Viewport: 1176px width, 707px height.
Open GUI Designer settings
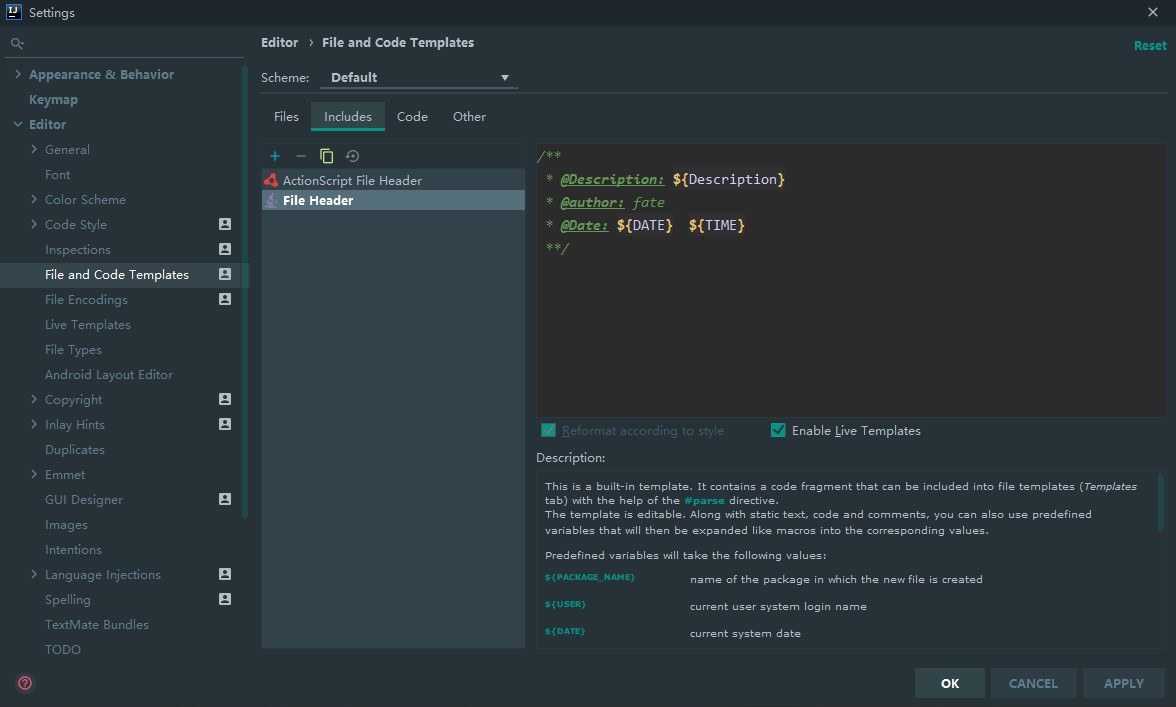83,499
